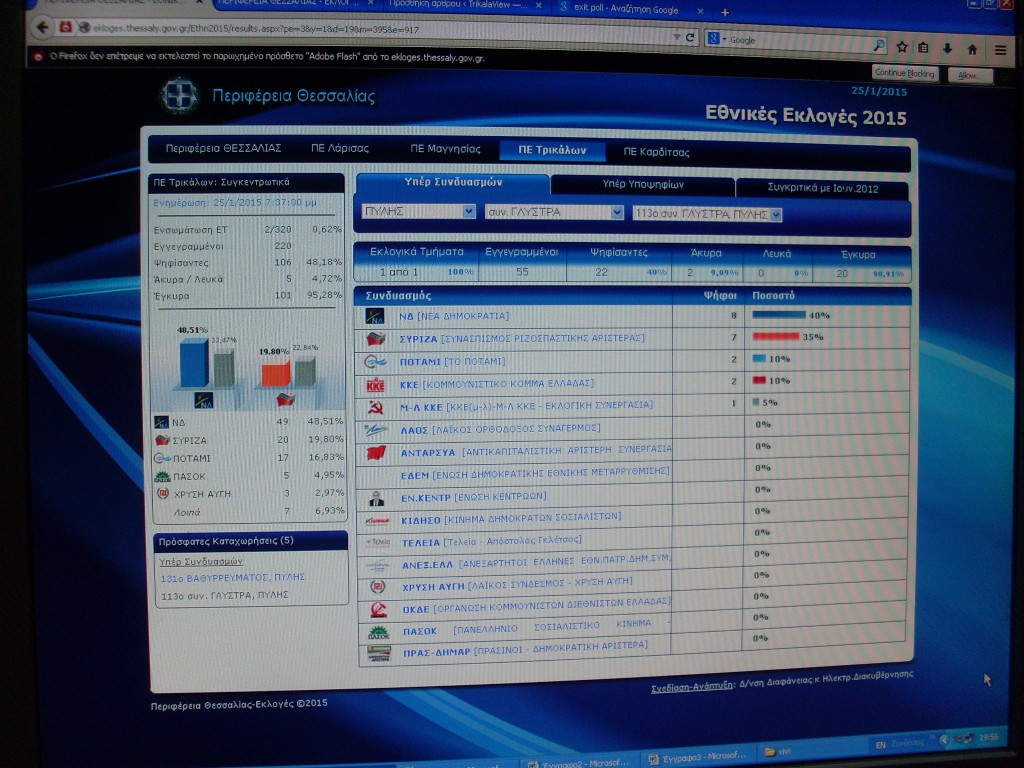The width and height of the screenshot is (1024, 768).
Task: Open the downloads arrow icon
Action: tap(947, 47)
